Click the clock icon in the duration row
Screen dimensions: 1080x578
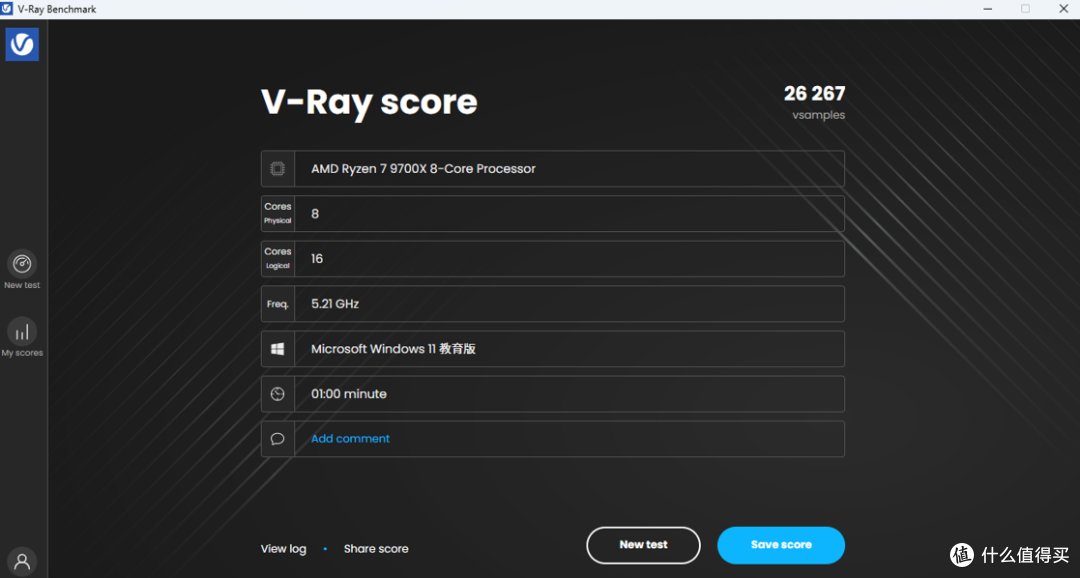278,394
